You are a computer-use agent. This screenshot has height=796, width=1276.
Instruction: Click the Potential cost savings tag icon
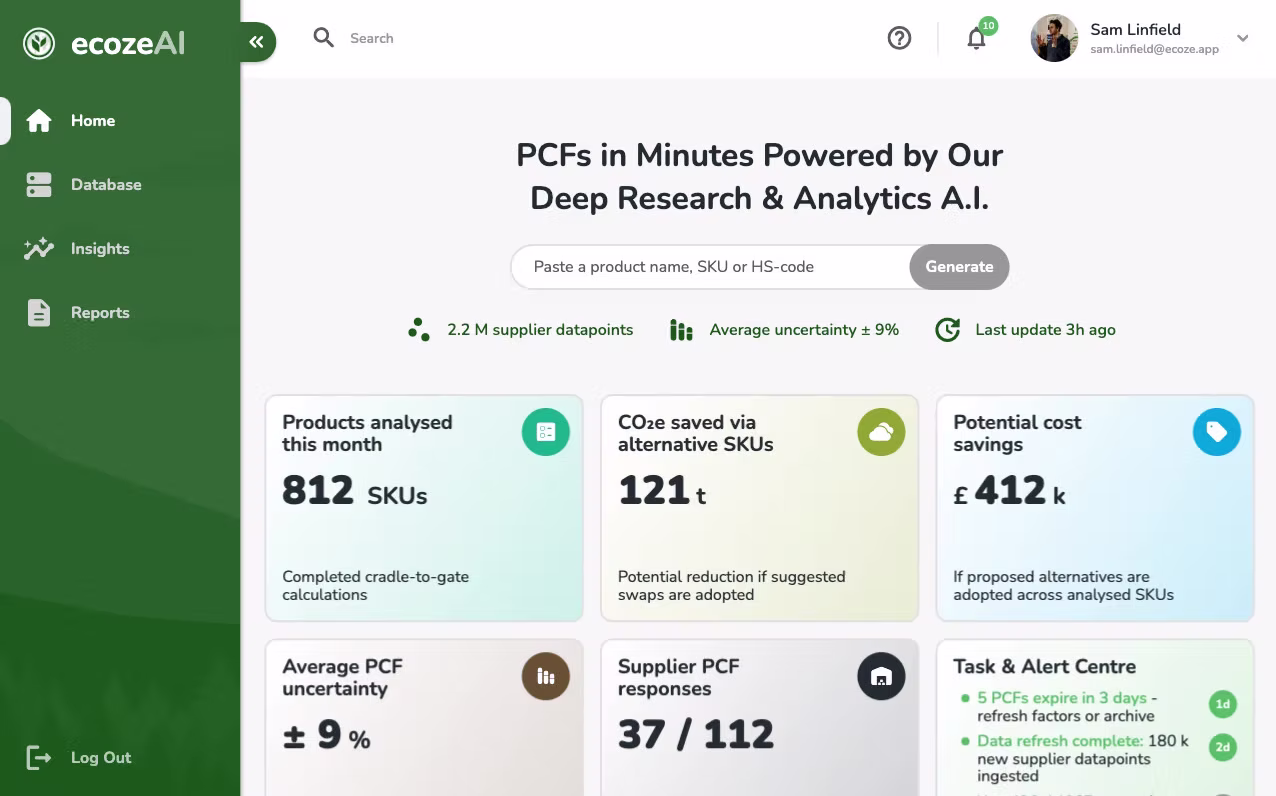pos(1216,432)
